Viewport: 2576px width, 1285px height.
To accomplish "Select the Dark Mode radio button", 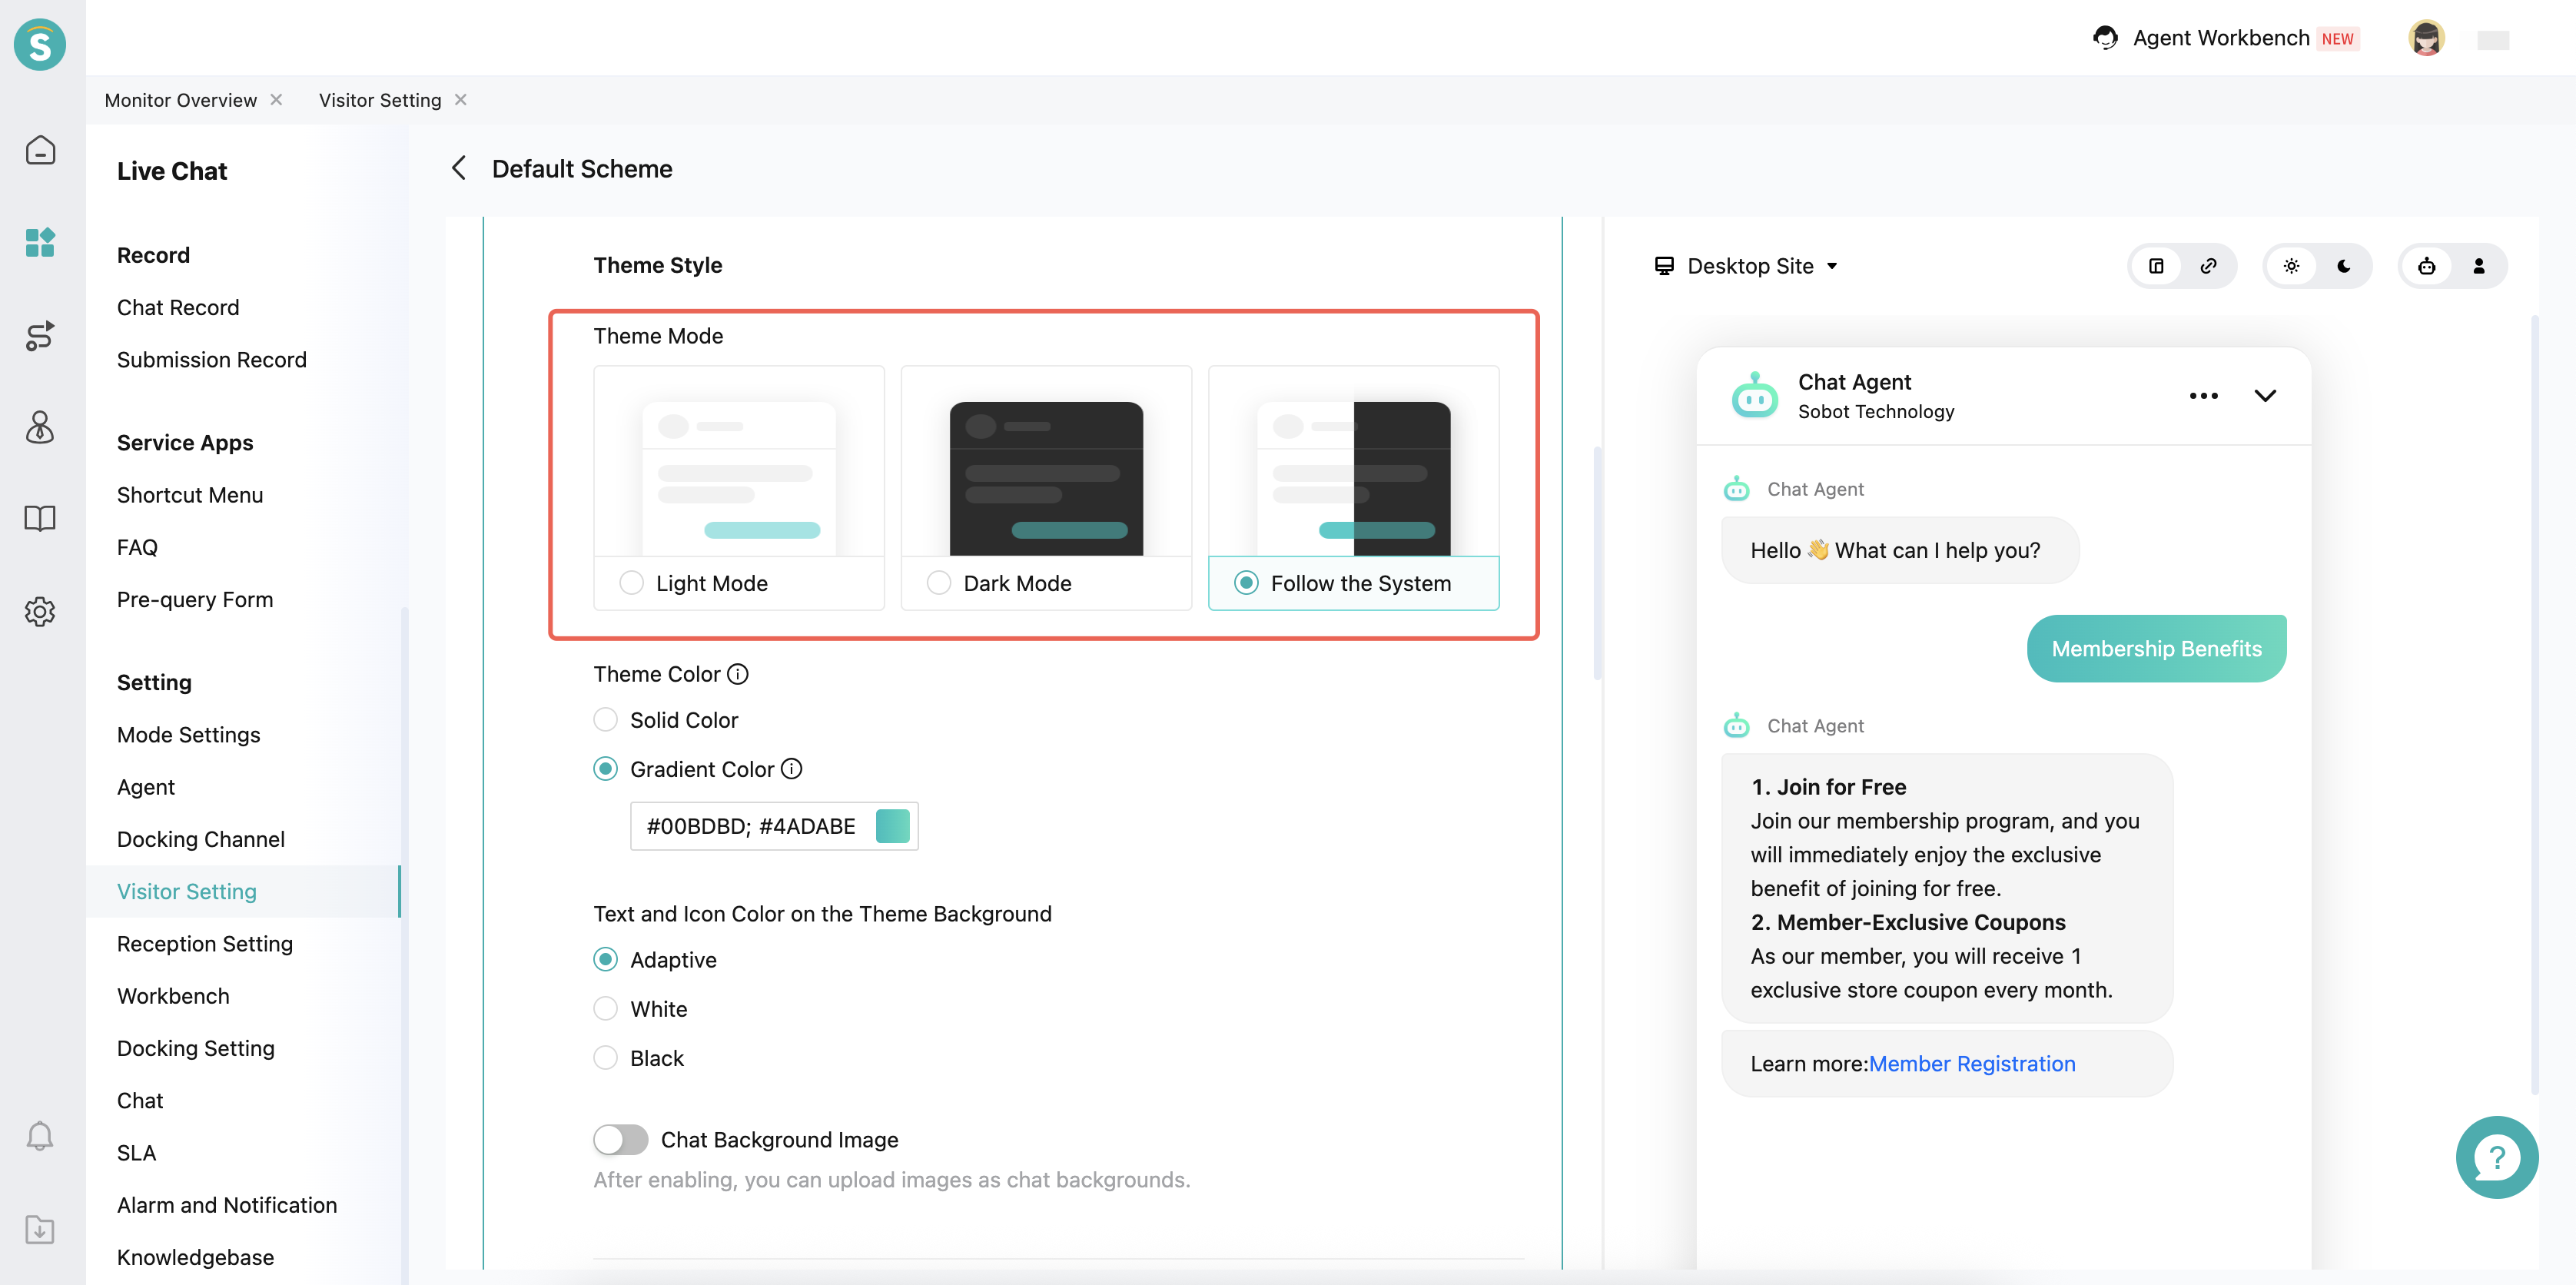I will point(939,583).
